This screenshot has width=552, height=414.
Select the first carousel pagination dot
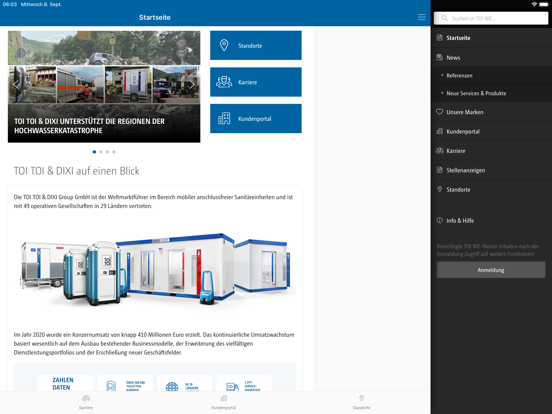[94, 152]
